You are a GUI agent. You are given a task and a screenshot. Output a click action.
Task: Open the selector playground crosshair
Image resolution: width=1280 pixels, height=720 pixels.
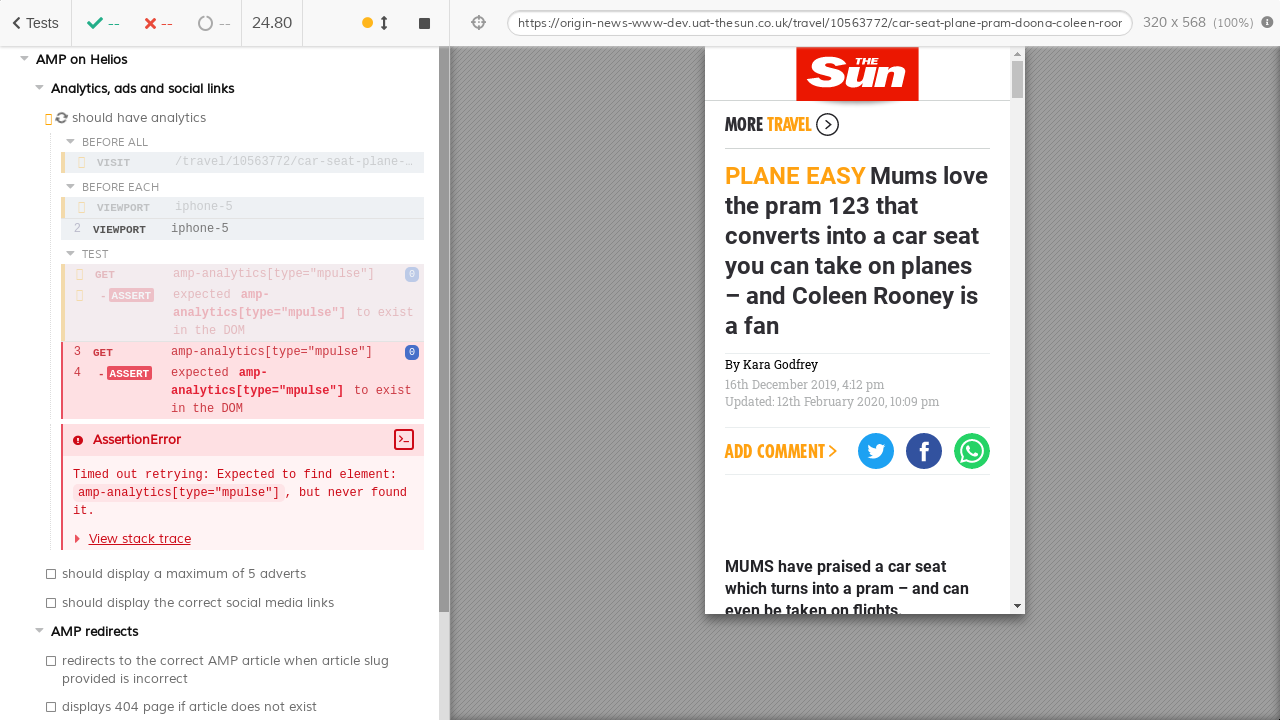[x=478, y=23]
